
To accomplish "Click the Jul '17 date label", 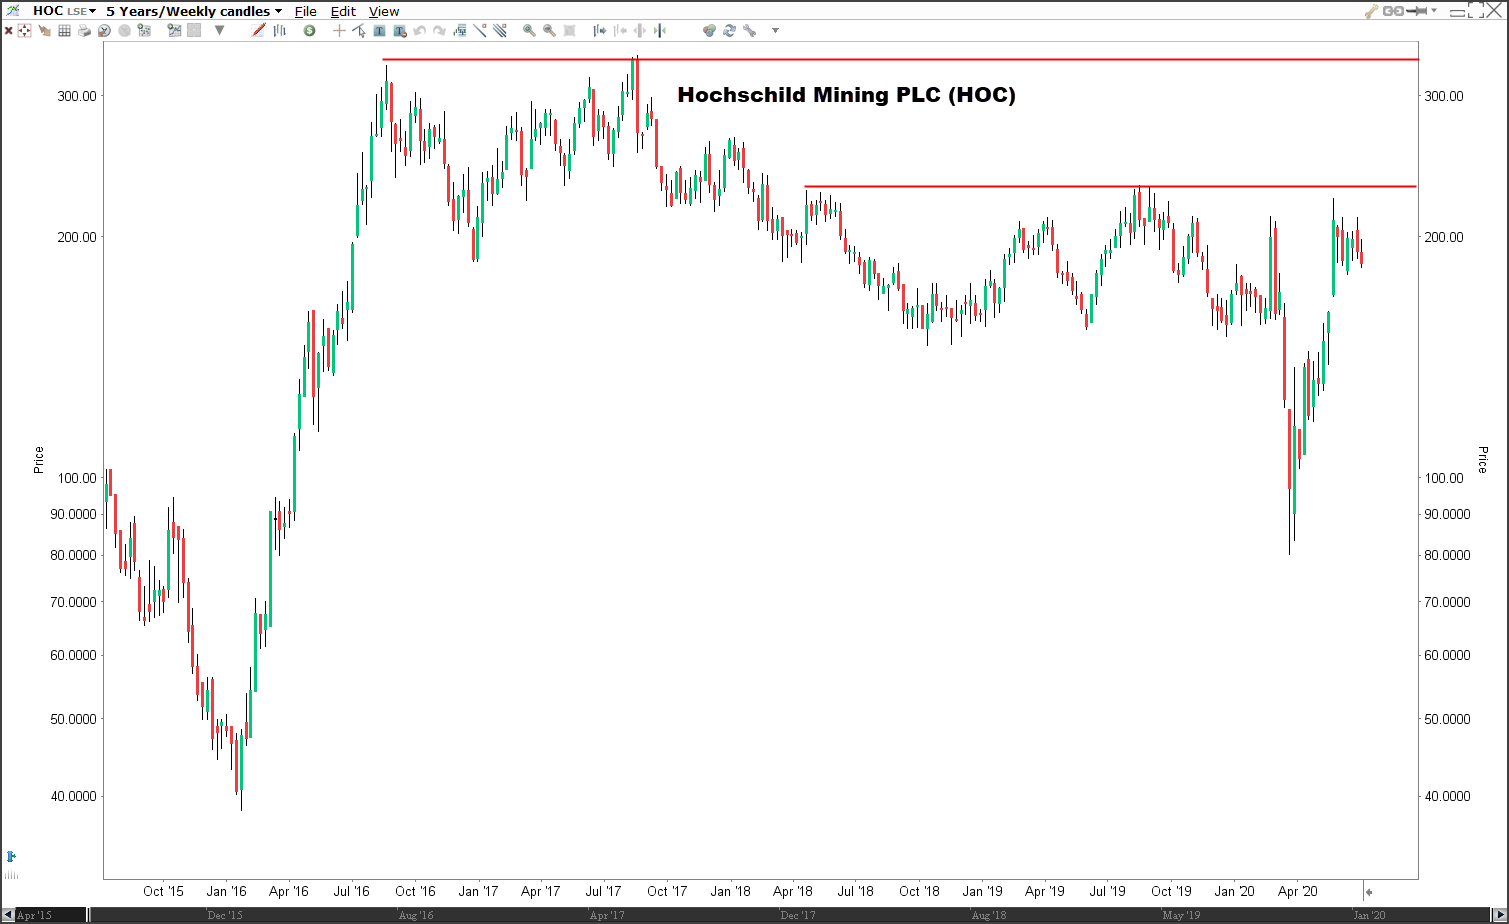I will coord(603,891).
